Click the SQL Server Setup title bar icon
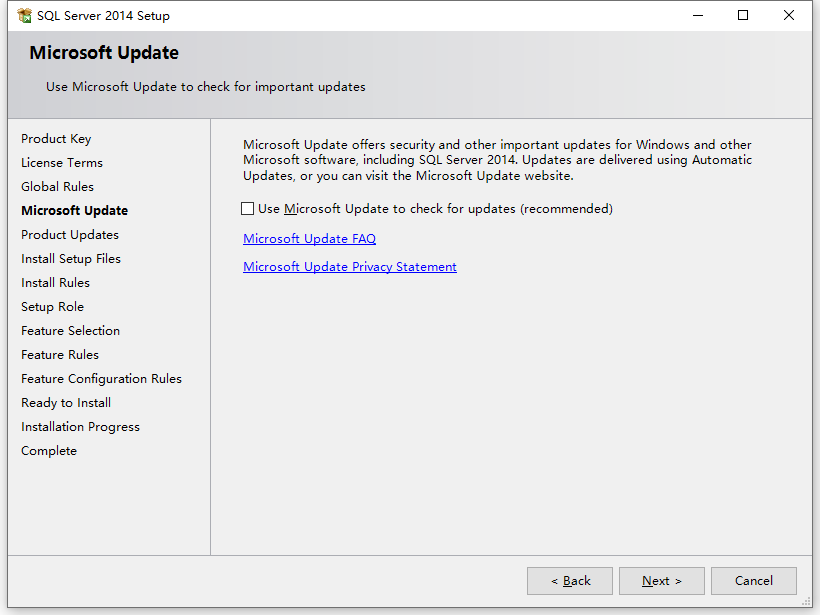The height and width of the screenshot is (615, 820). point(24,16)
